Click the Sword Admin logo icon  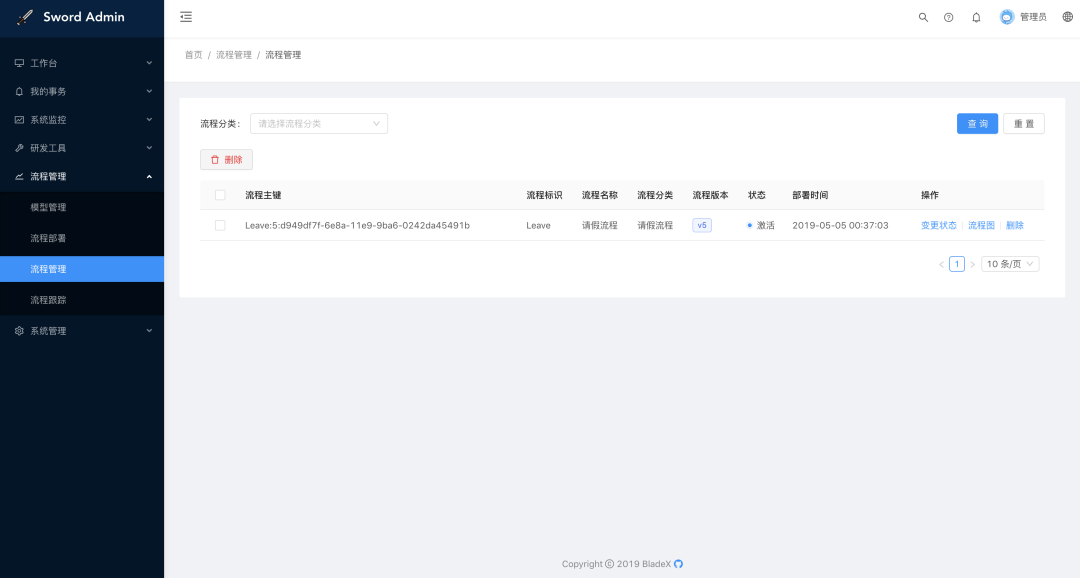pyautogui.click(x=27, y=16)
